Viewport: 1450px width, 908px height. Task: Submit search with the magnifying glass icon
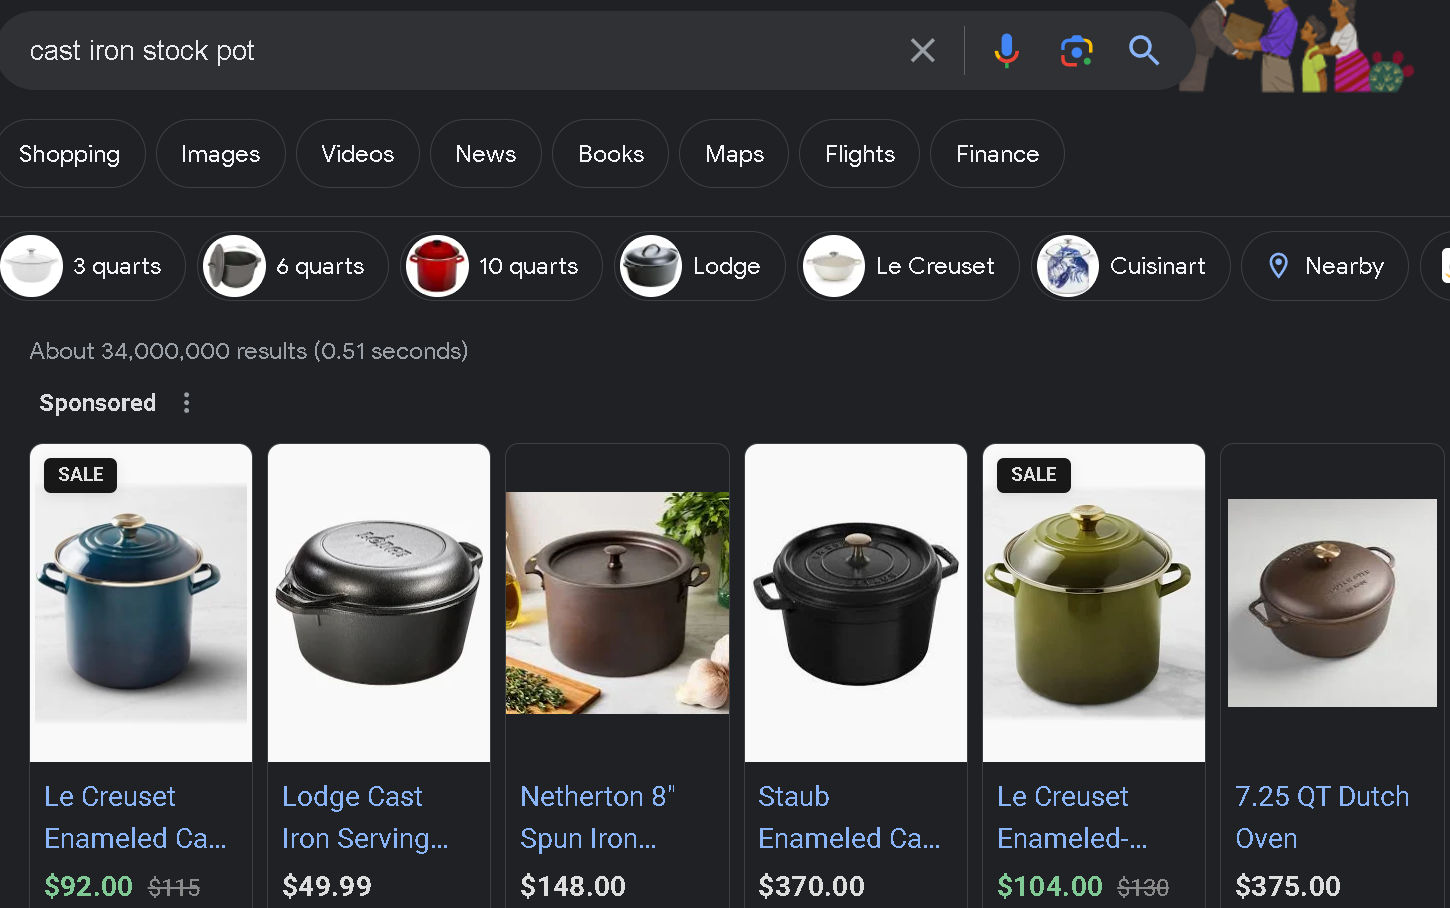pyautogui.click(x=1144, y=50)
